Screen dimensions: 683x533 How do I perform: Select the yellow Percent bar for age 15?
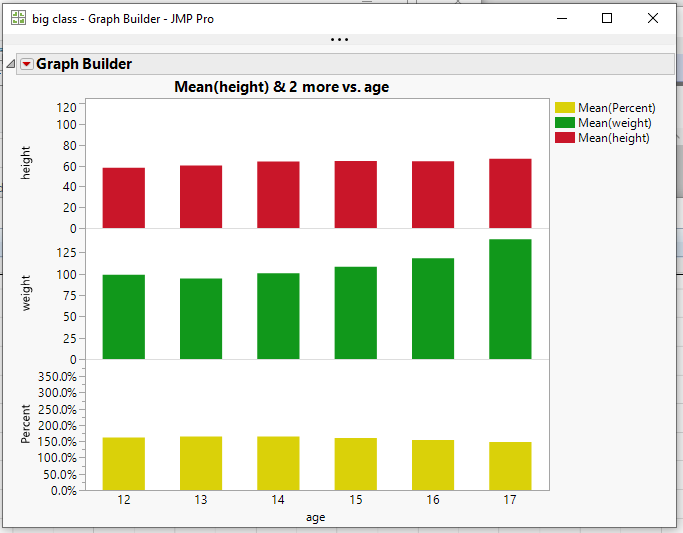click(x=355, y=464)
